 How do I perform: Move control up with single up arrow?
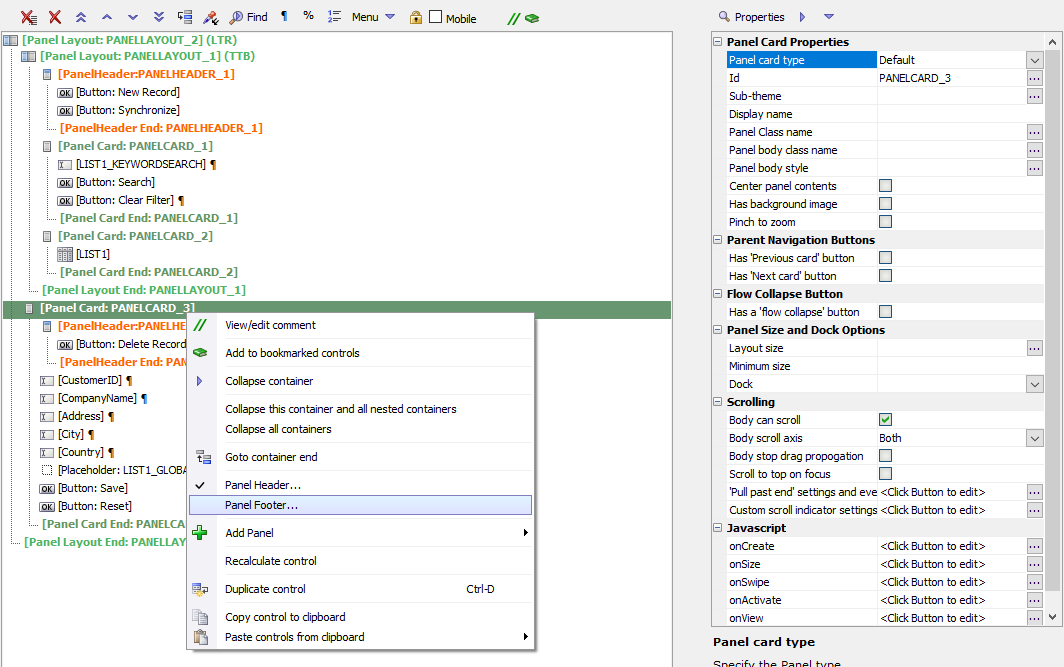point(107,17)
